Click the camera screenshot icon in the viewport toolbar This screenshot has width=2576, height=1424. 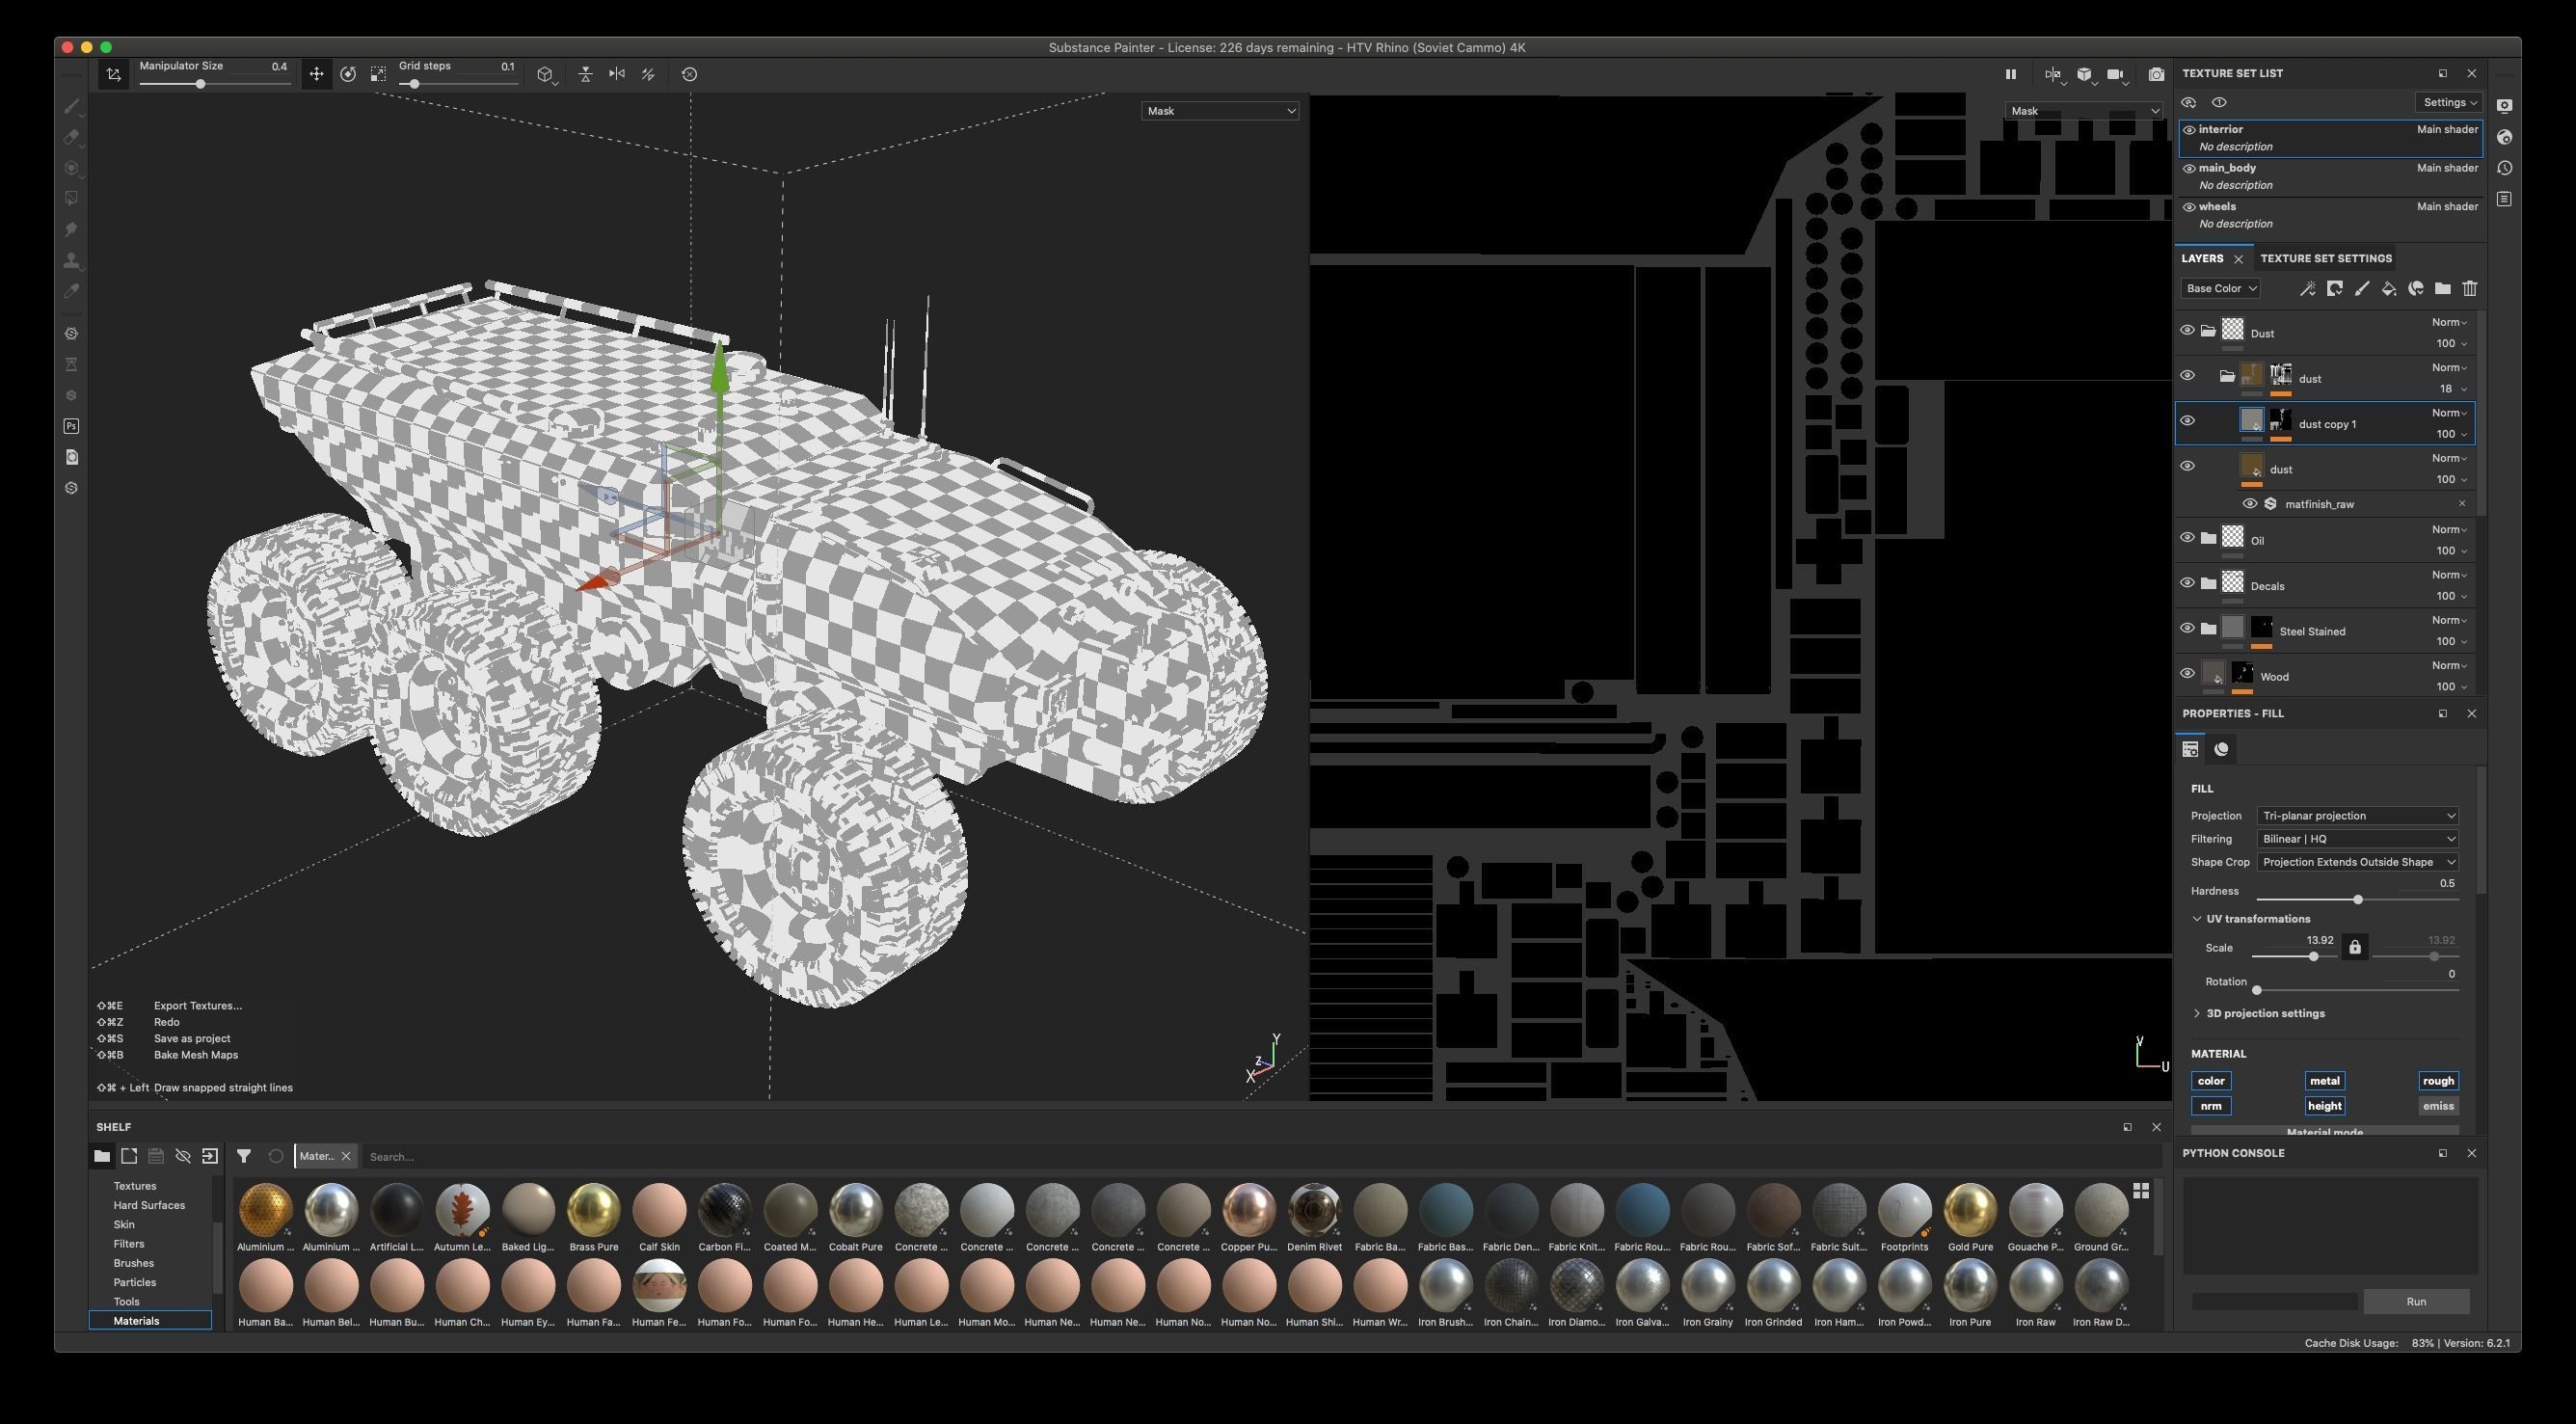(2156, 74)
